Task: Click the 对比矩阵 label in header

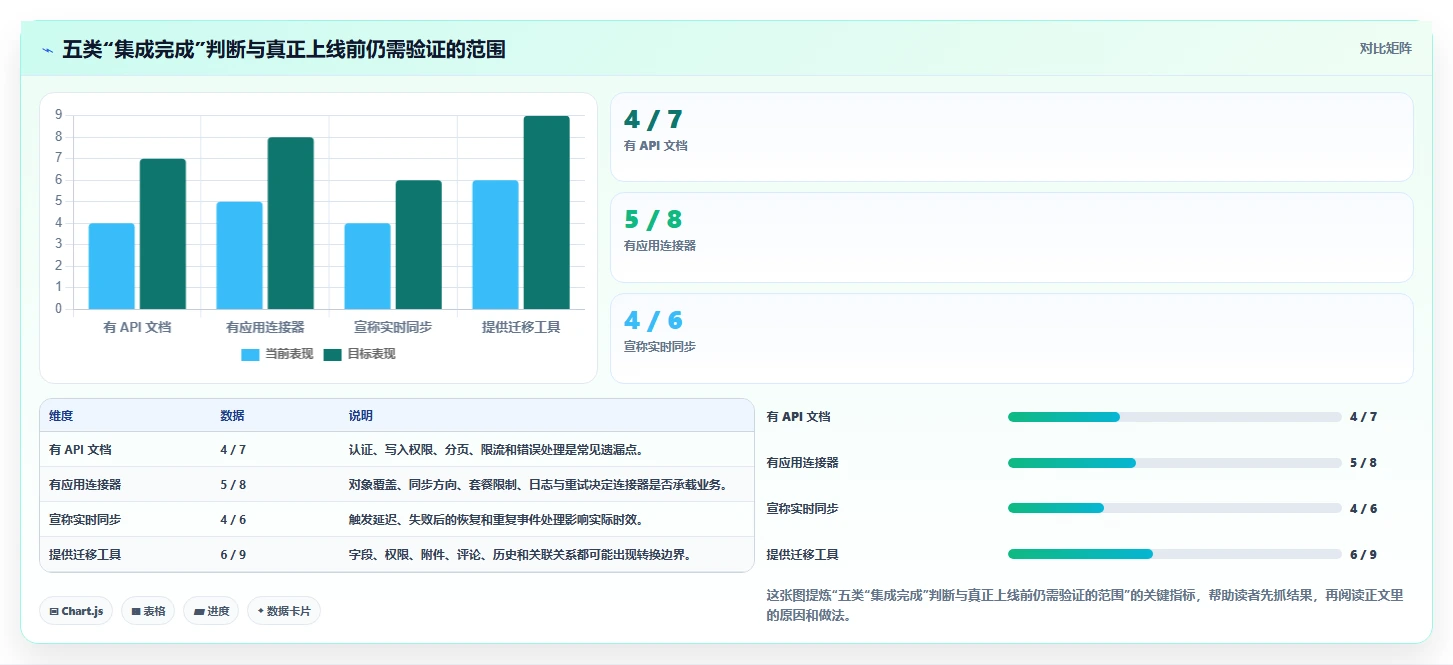Action: 1385,48
